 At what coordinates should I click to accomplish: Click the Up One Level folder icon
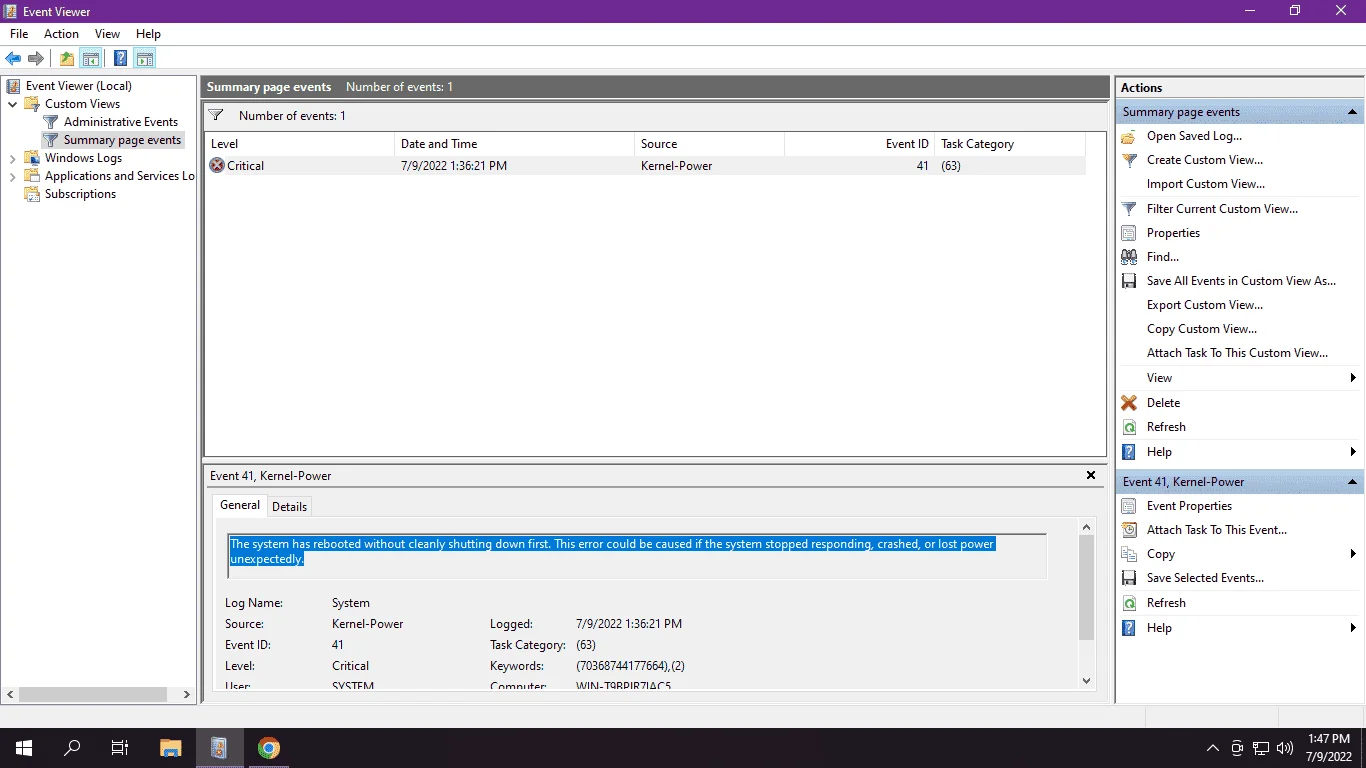67,58
